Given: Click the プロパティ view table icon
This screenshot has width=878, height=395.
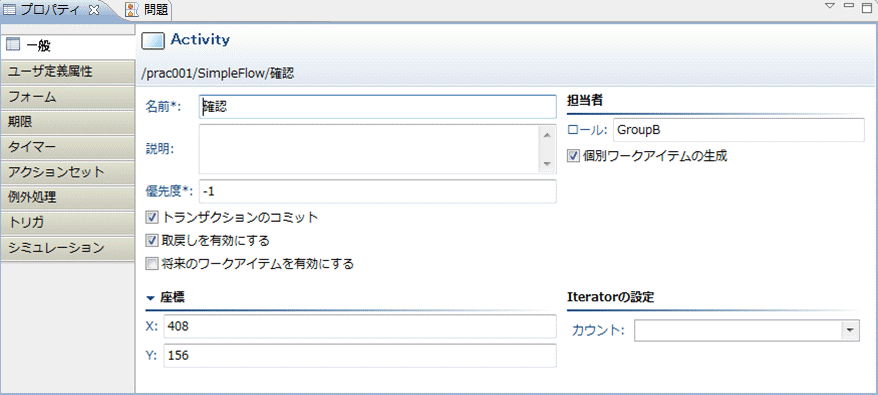Looking at the screenshot, I should click(10, 9).
